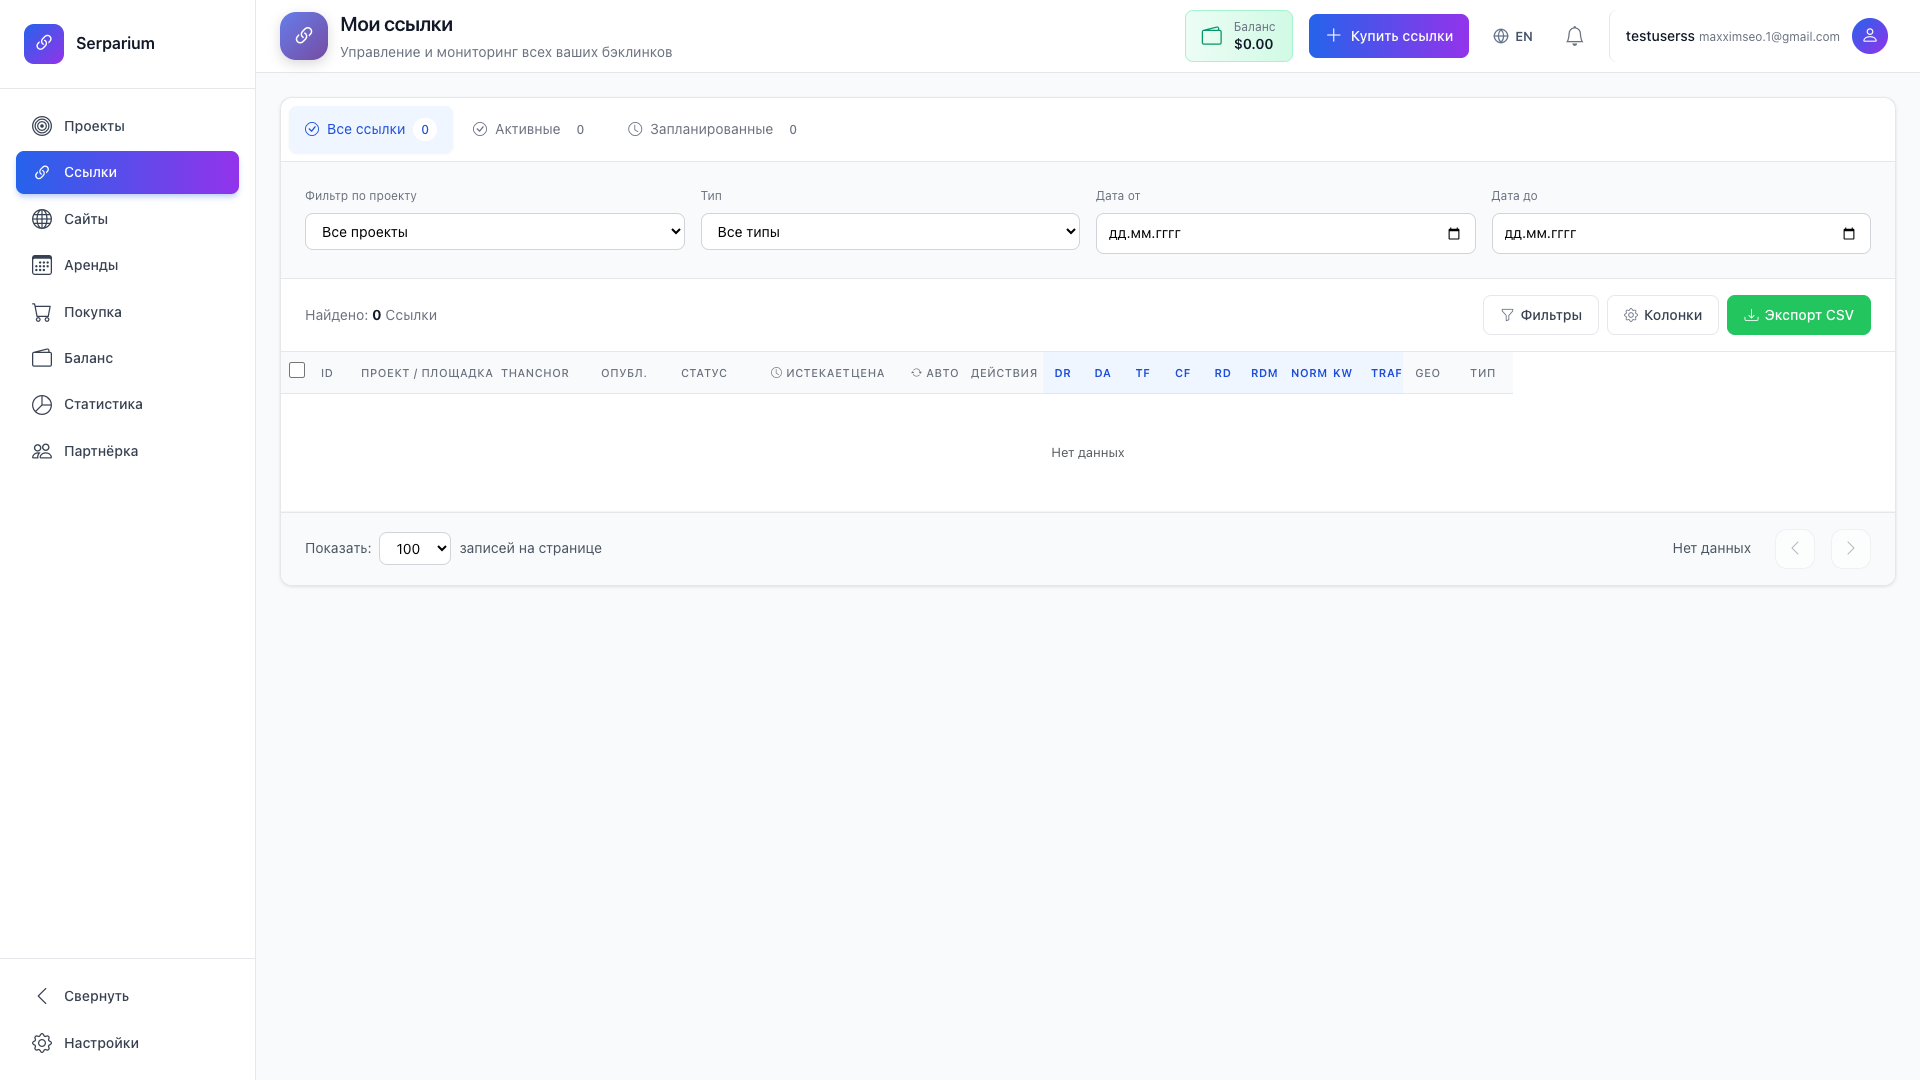Sort the table by the DR column

1062,373
